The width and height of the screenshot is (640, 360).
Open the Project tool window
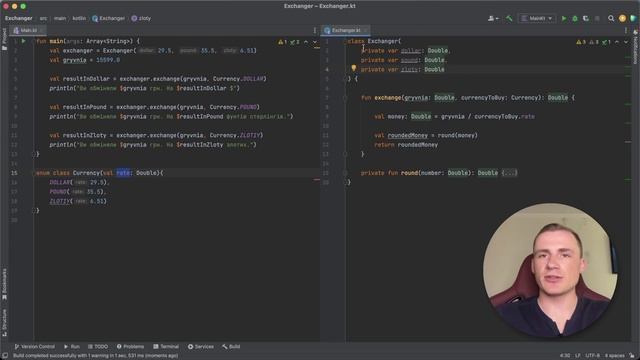point(4,40)
